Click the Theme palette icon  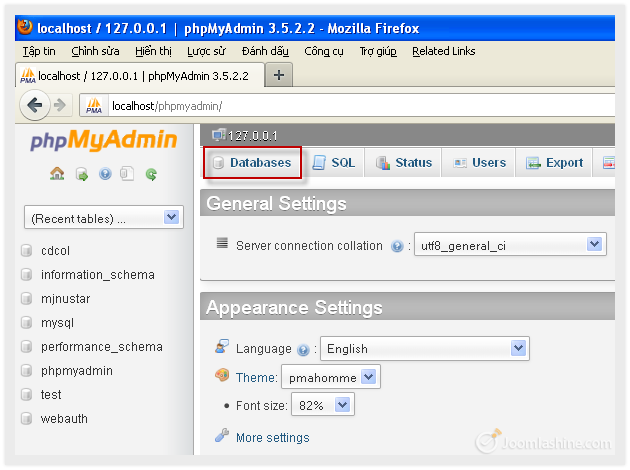(222, 375)
